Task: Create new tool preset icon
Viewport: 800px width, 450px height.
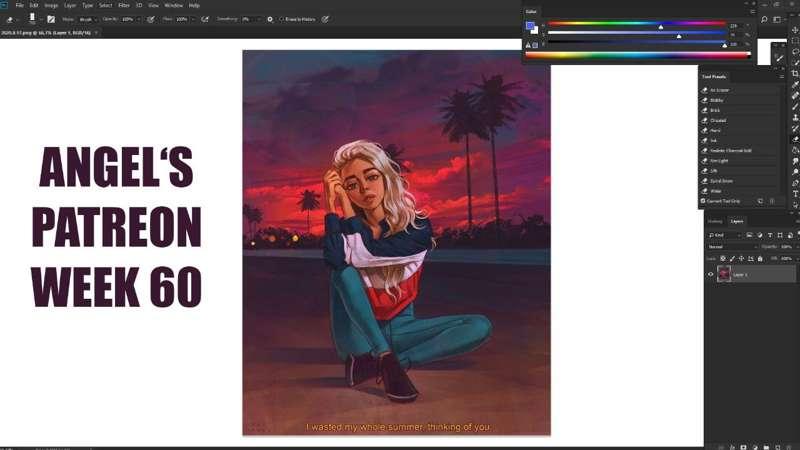Action: pyautogui.click(x=760, y=201)
